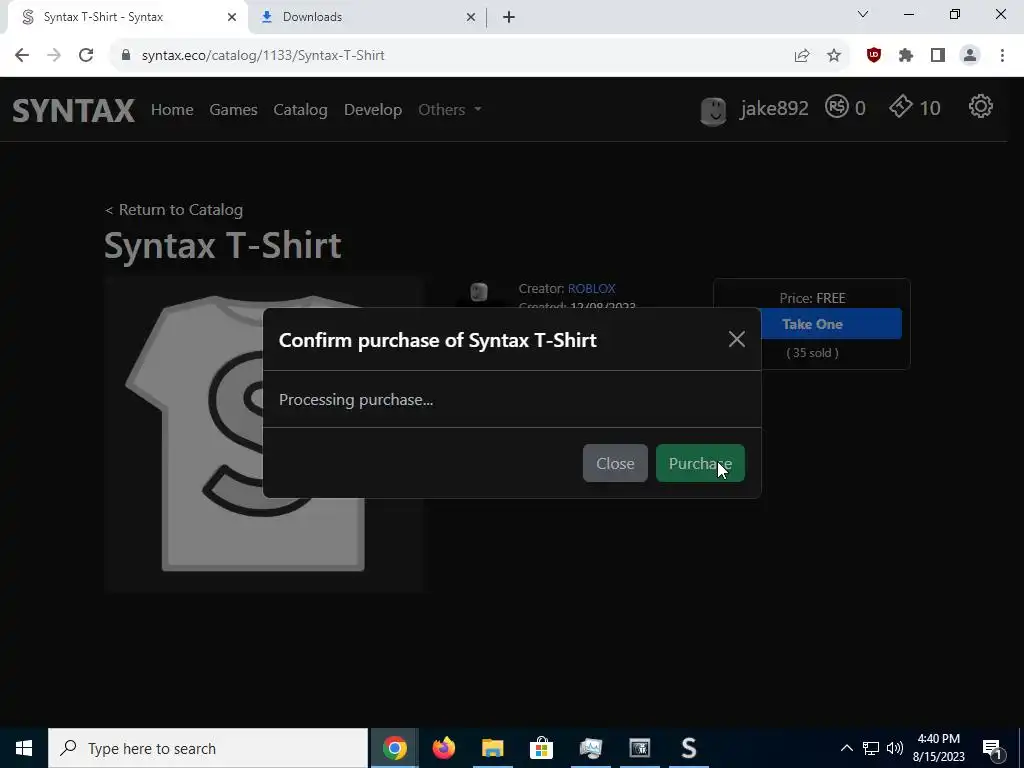Click the share page icon

coord(802,56)
